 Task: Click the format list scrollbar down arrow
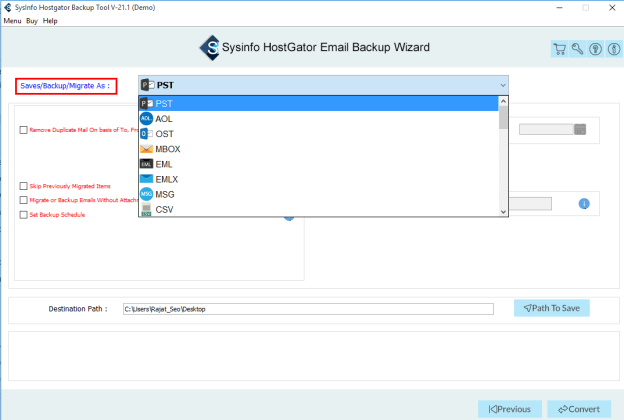click(x=503, y=212)
